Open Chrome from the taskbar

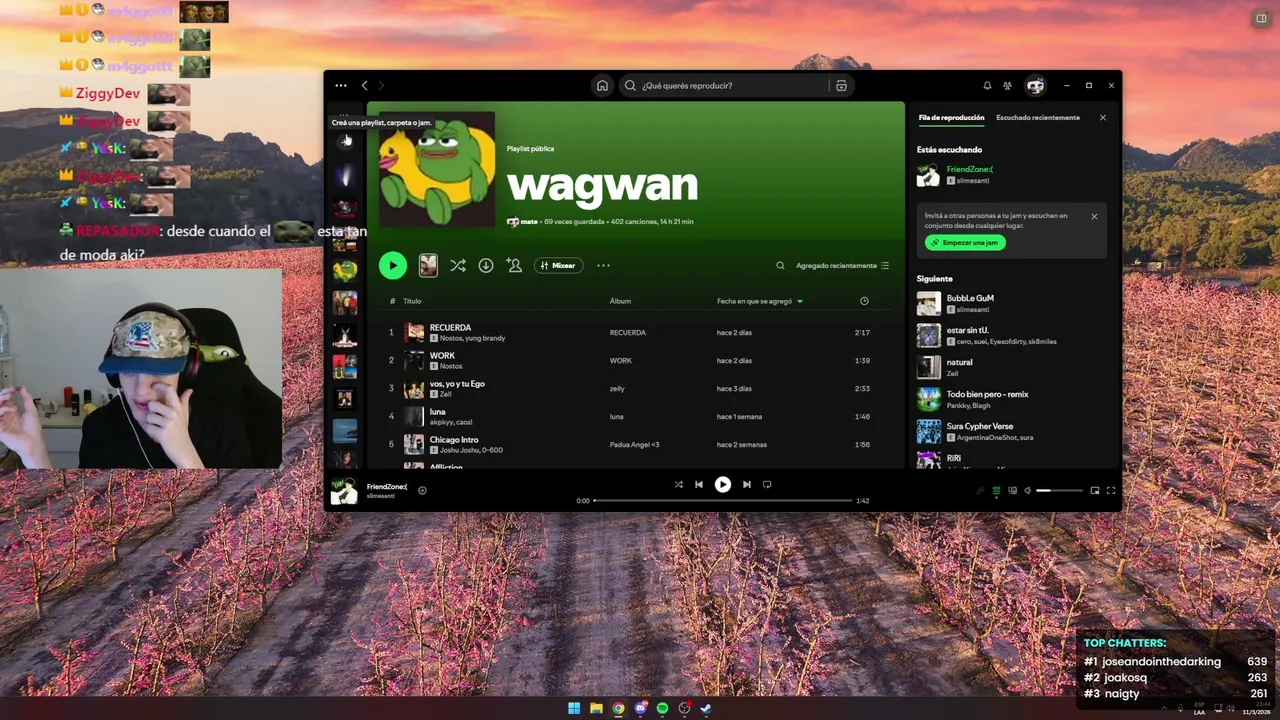tap(618, 708)
